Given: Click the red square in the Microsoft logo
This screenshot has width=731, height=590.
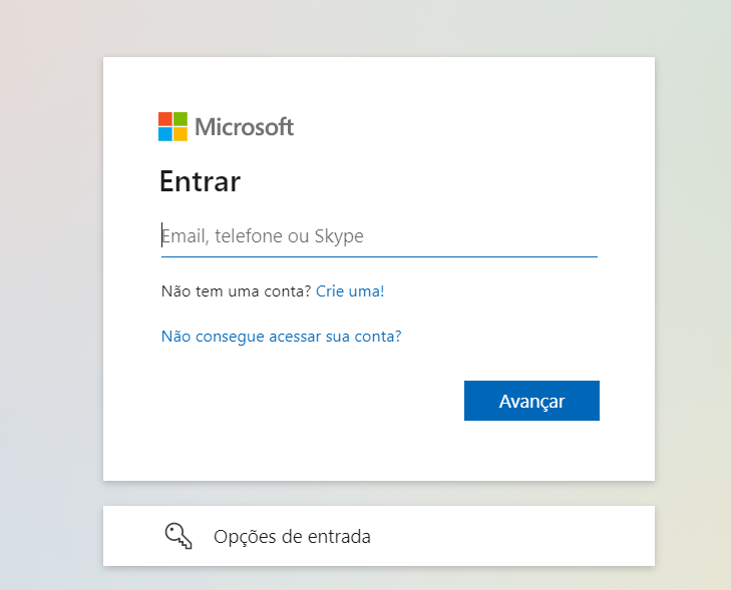Looking at the screenshot, I should pyautogui.click(x=165, y=119).
